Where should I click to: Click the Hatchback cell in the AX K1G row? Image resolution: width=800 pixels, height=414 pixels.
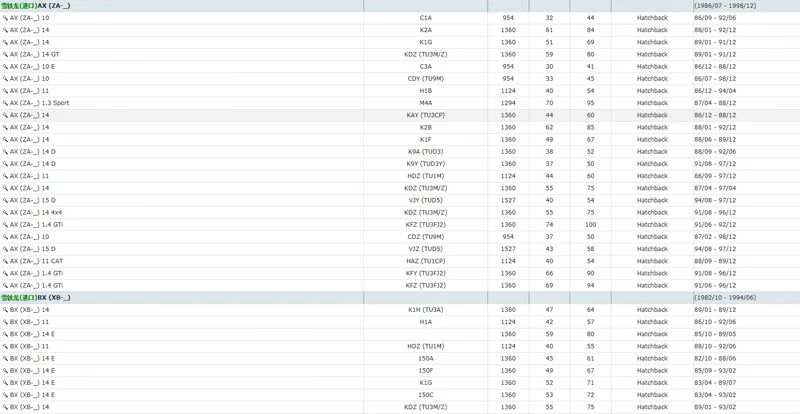(652, 42)
